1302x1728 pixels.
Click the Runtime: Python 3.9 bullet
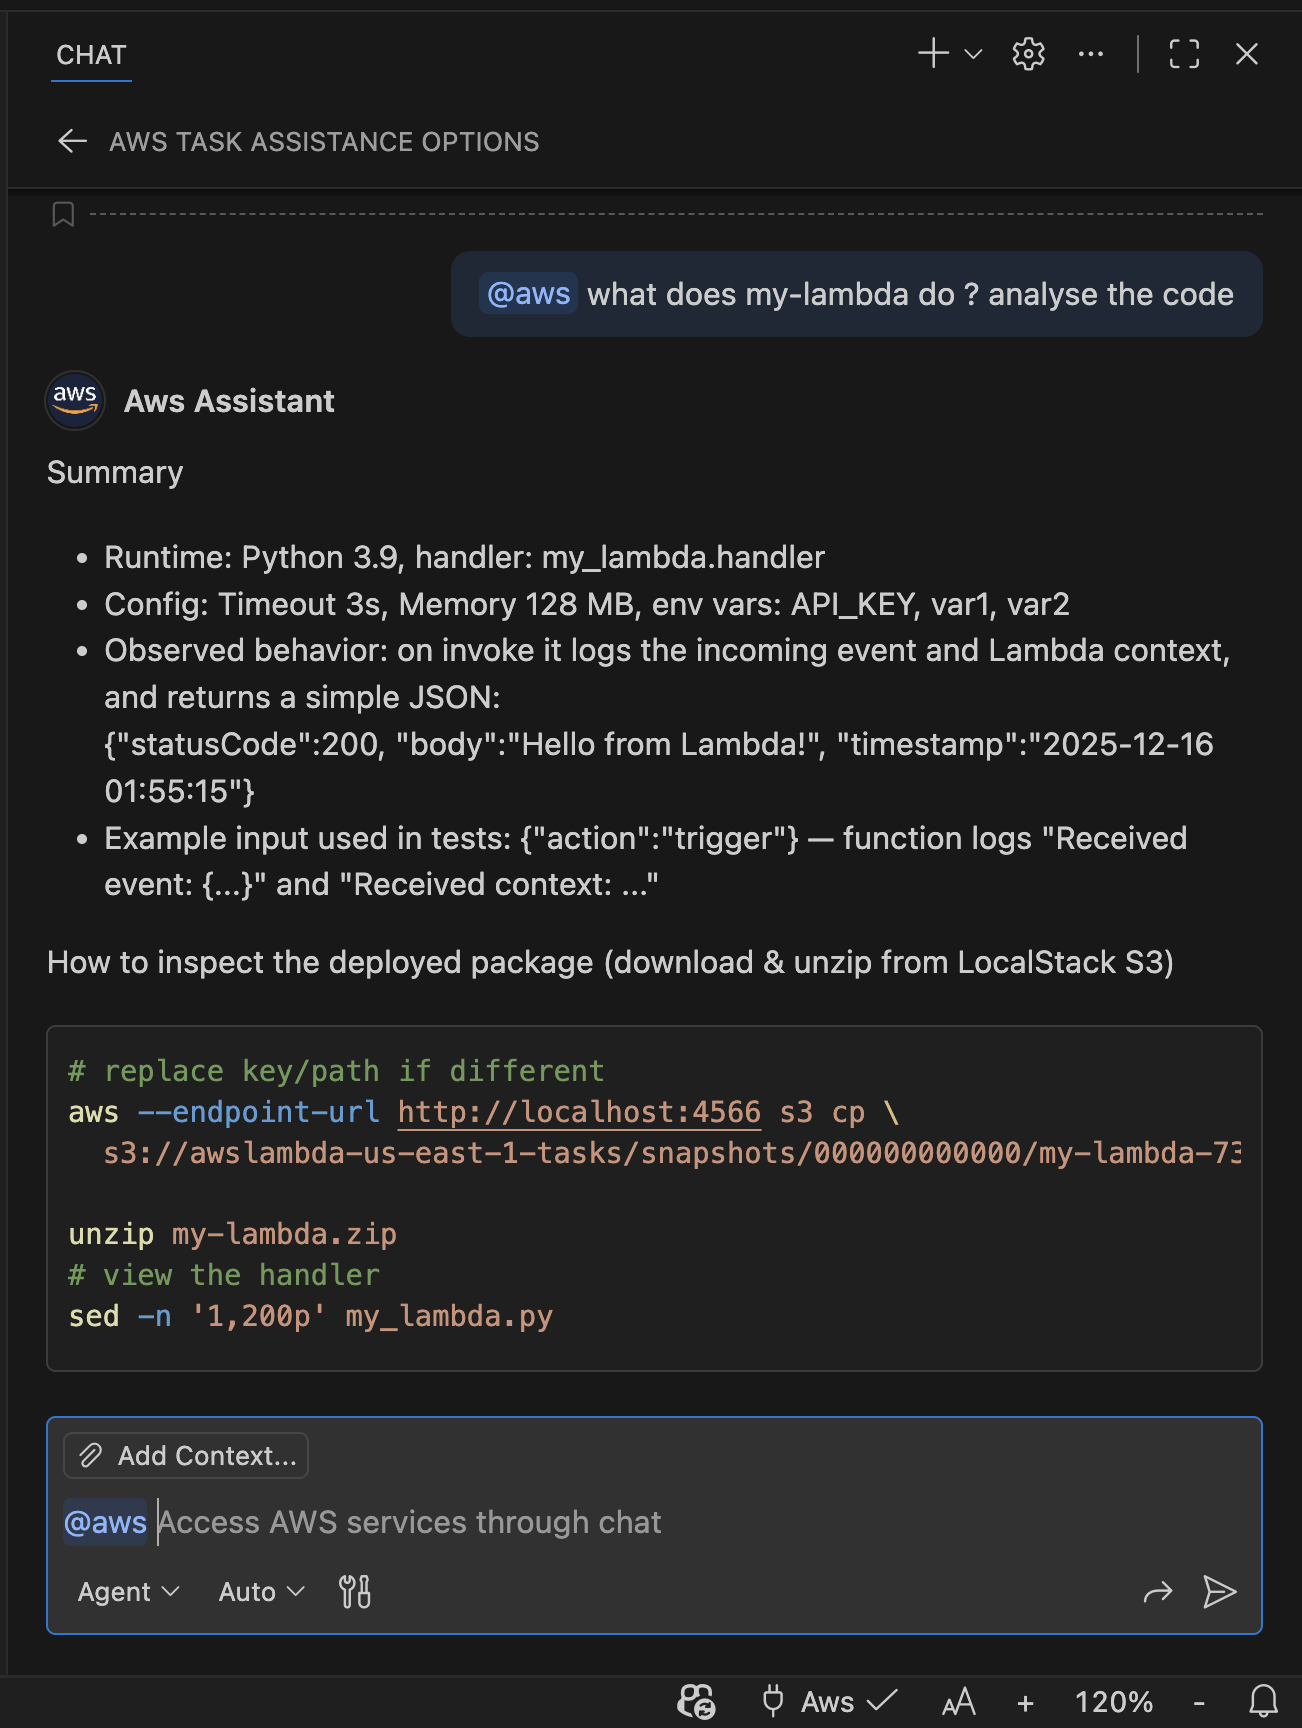point(465,557)
